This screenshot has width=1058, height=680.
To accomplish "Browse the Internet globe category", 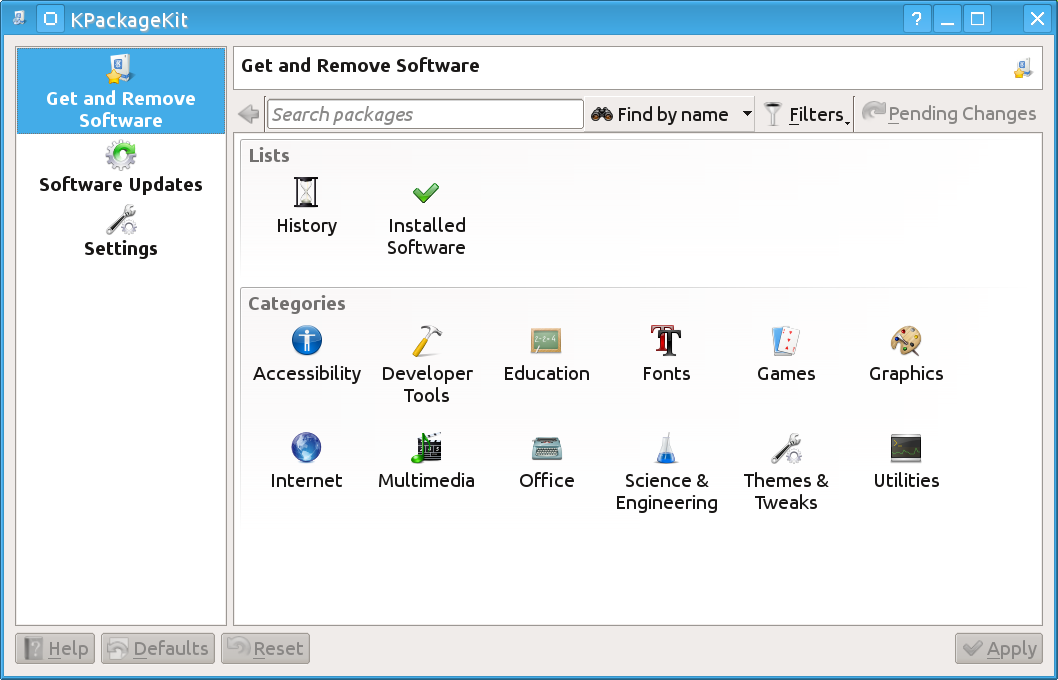I will pyautogui.click(x=306, y=461).
